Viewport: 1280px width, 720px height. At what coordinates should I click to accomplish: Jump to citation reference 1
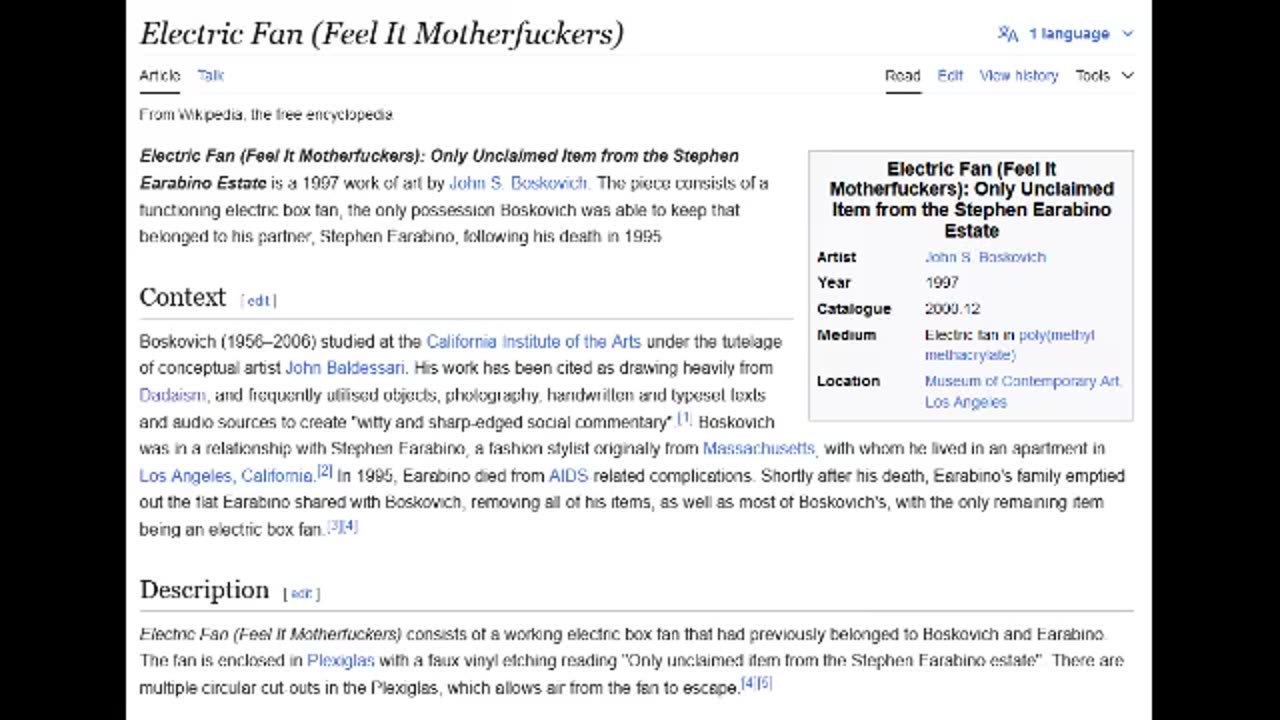tap(684, 419)
